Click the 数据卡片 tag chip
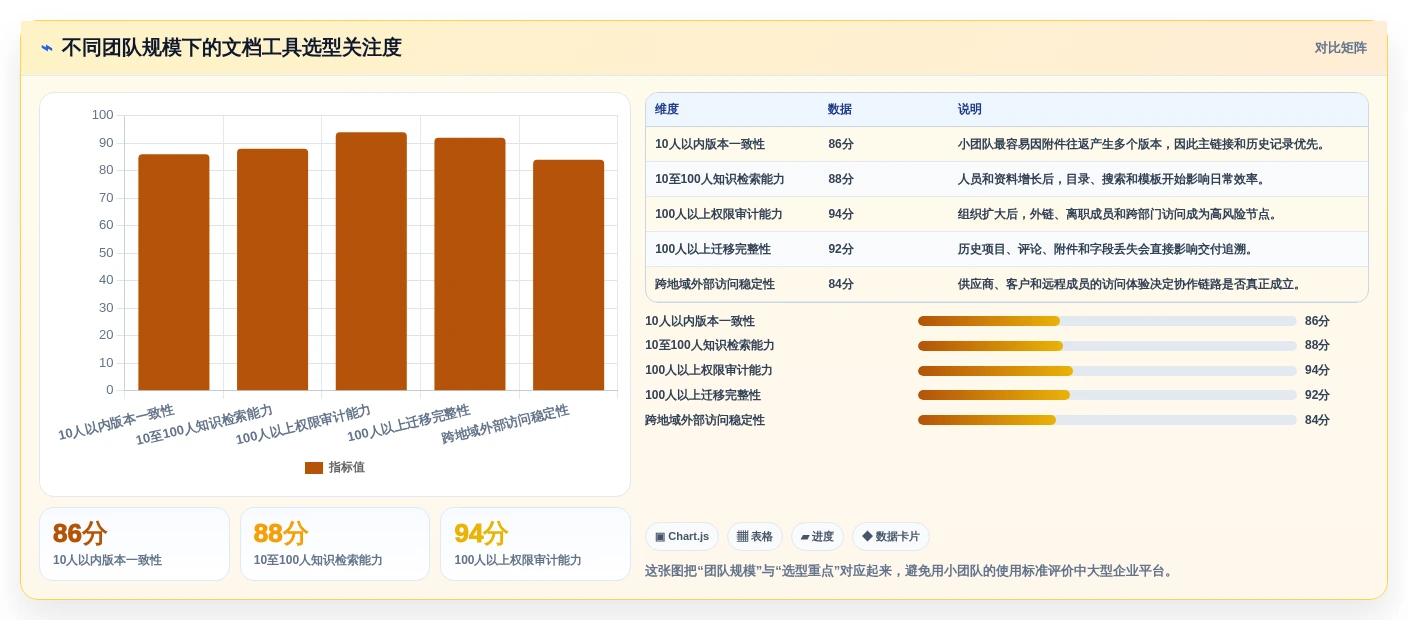Viewport: 1408px width, 620px height. pyautogui.click(x=891, y=537)
